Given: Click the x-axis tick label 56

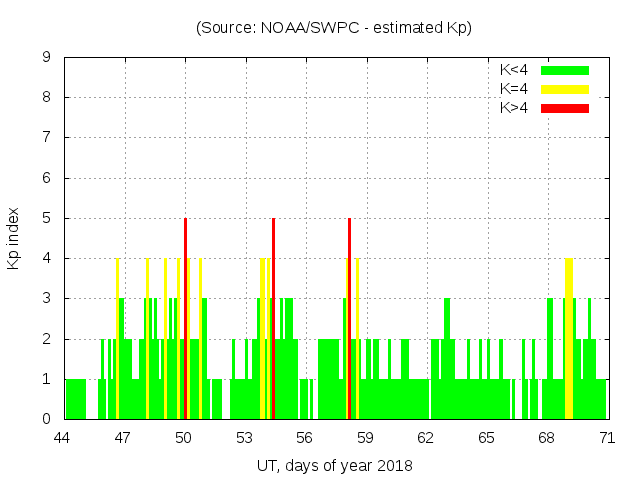Looking at the screenshot, I should point(305,438).
